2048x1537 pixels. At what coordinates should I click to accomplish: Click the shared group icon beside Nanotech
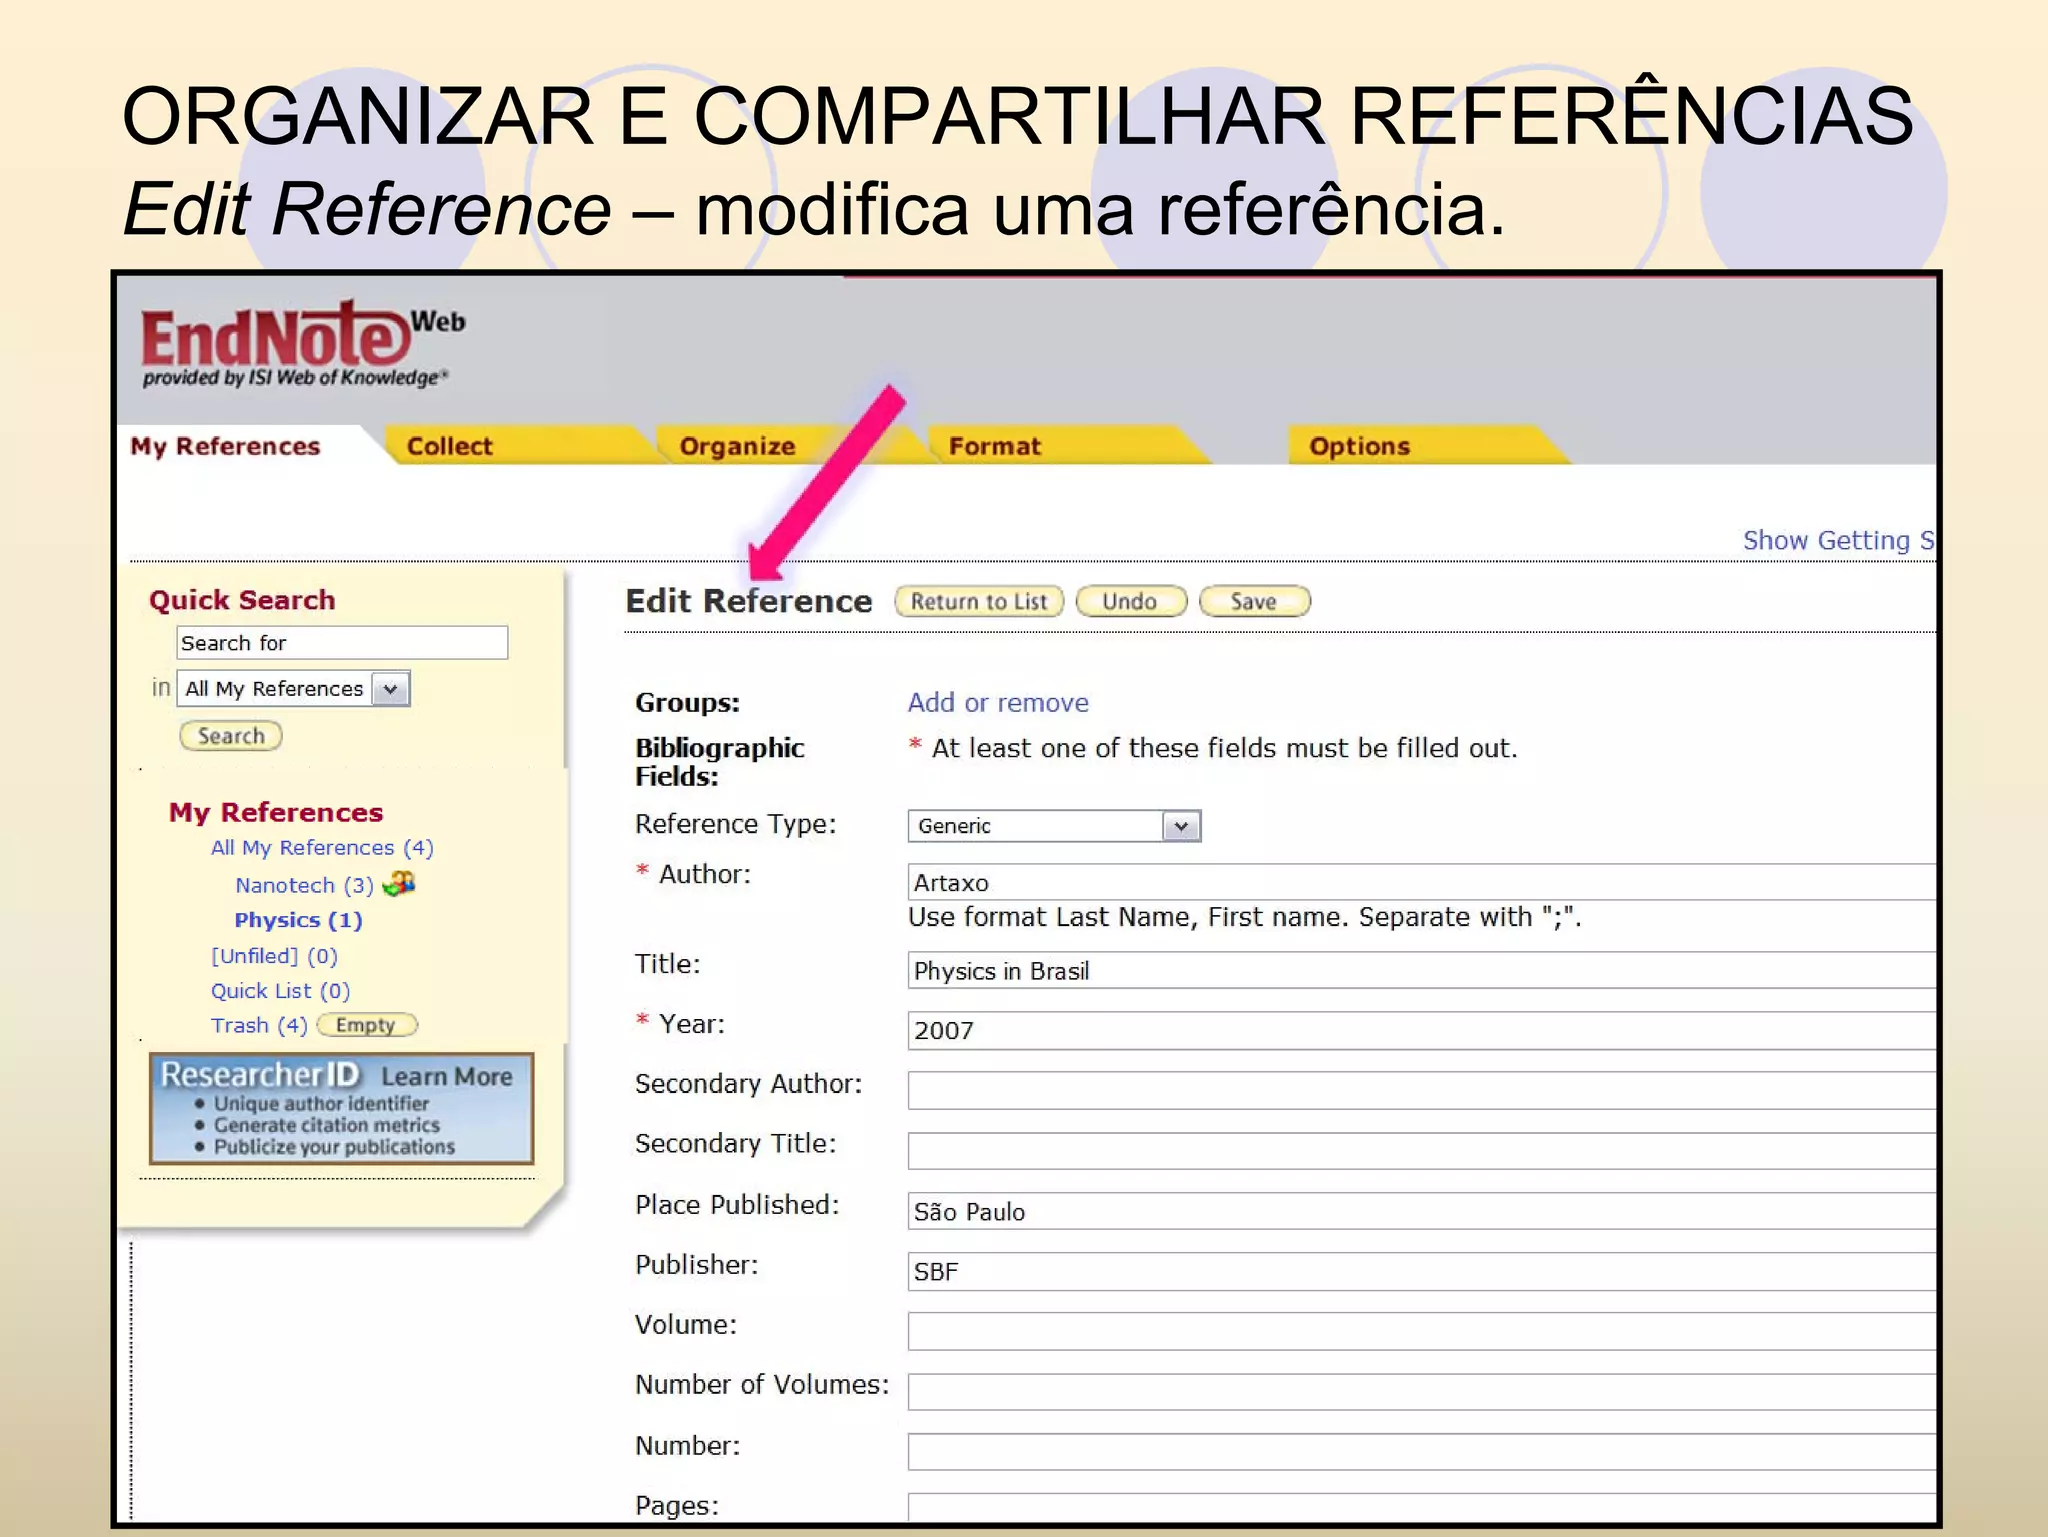point(399,884)
